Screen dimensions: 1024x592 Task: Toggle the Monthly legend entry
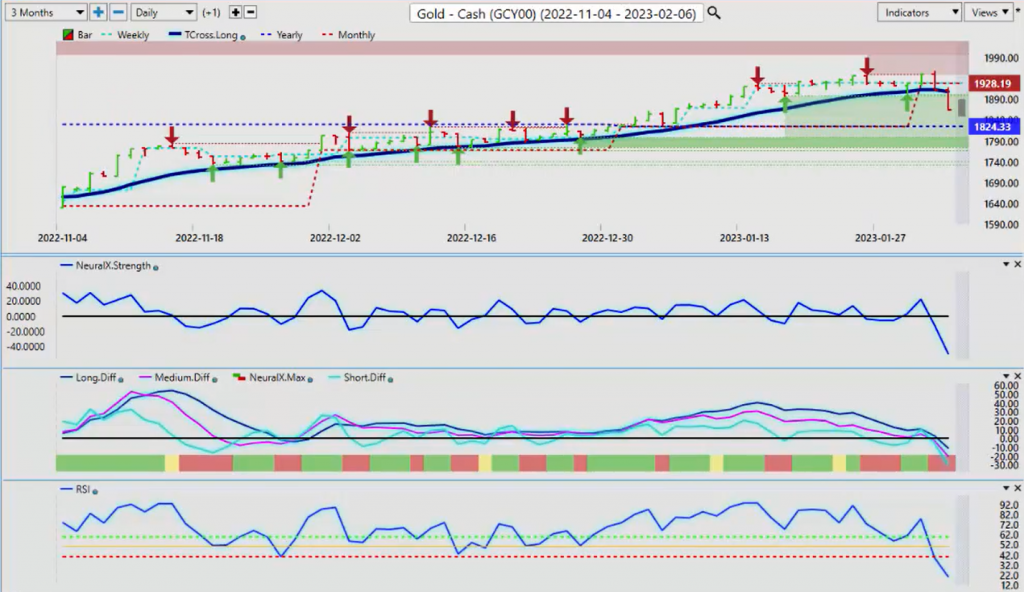356,35
